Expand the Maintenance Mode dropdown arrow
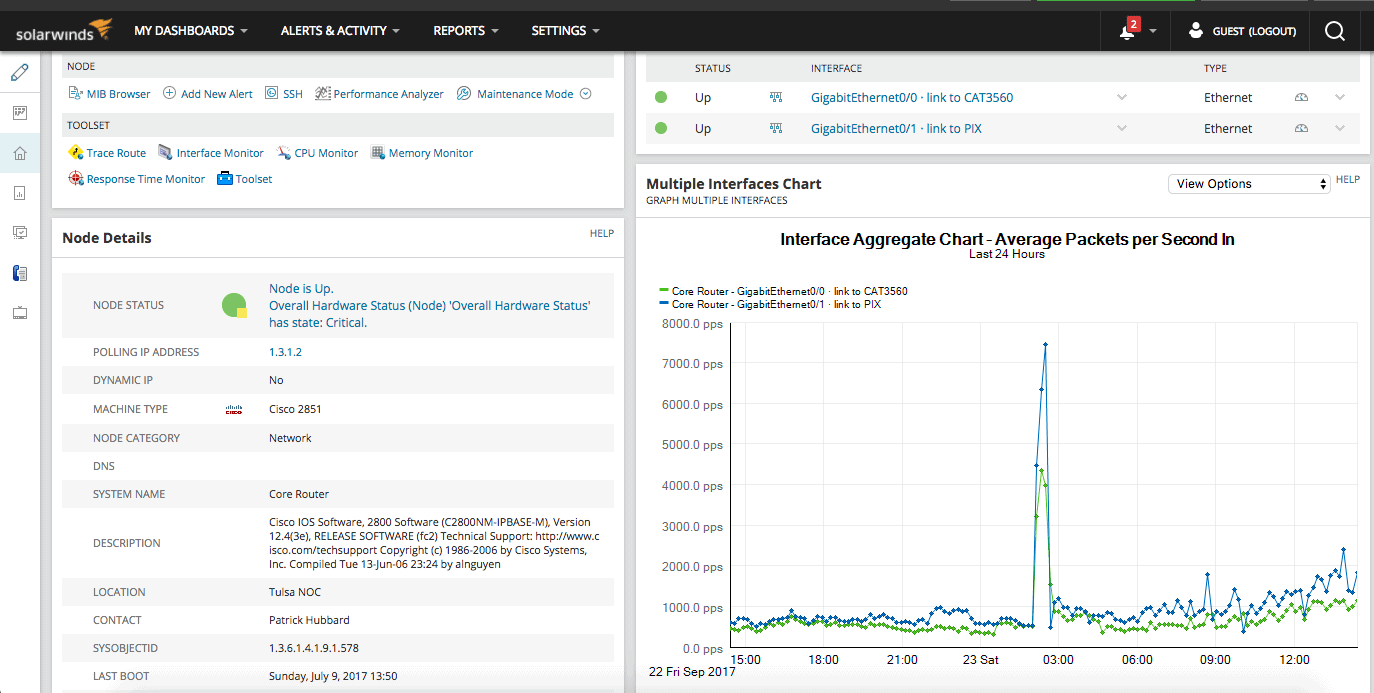This screenshot has width=1374, height=693. pos(586,93)
